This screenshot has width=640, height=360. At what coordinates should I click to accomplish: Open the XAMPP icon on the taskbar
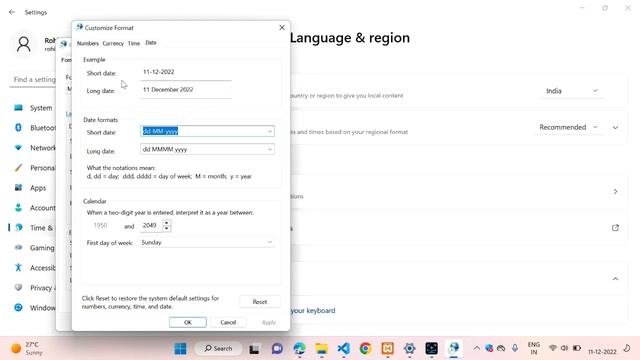[387, 349]
